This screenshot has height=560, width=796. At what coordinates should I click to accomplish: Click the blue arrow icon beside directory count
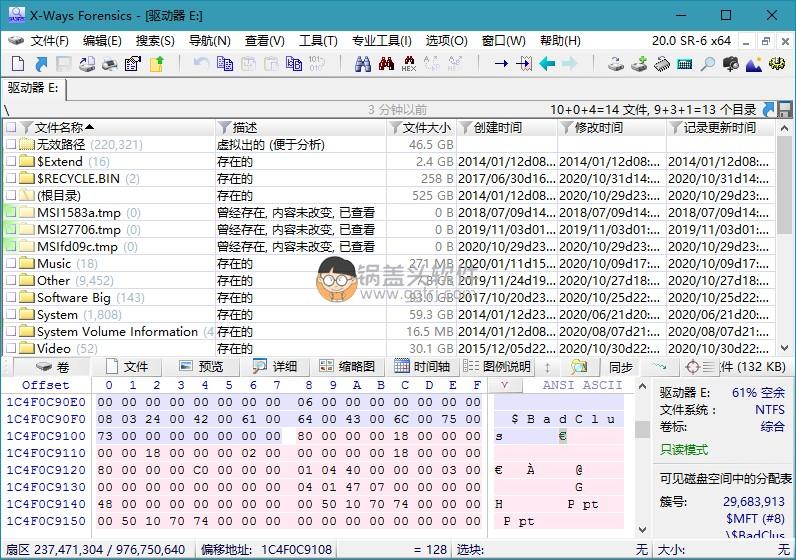click(769, 109)
